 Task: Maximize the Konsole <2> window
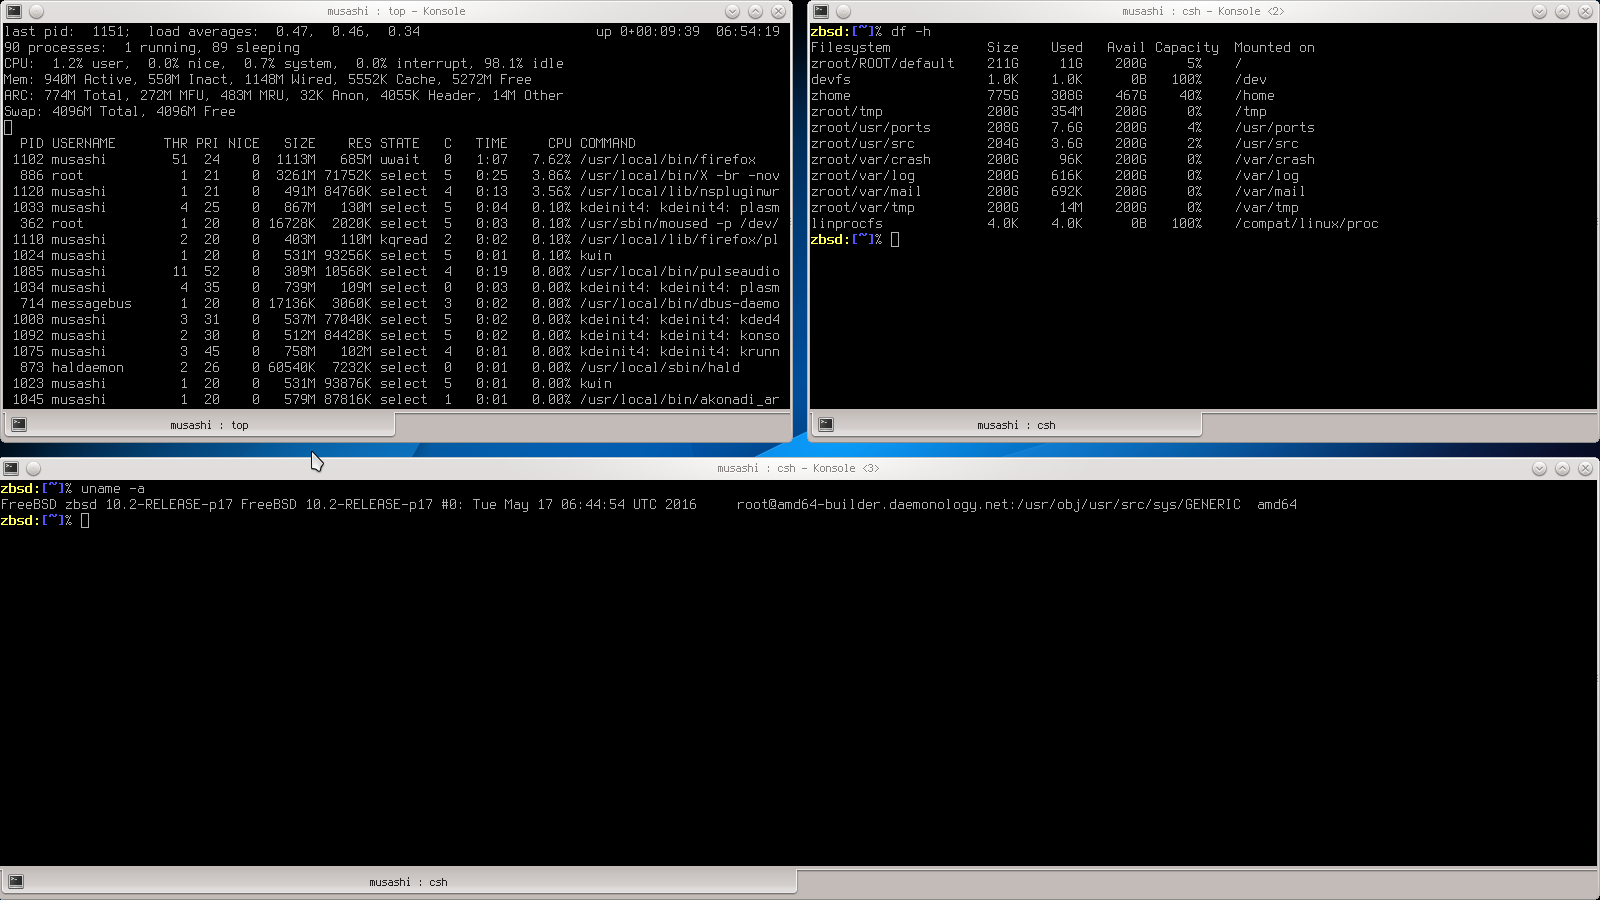click(1562, 11)
